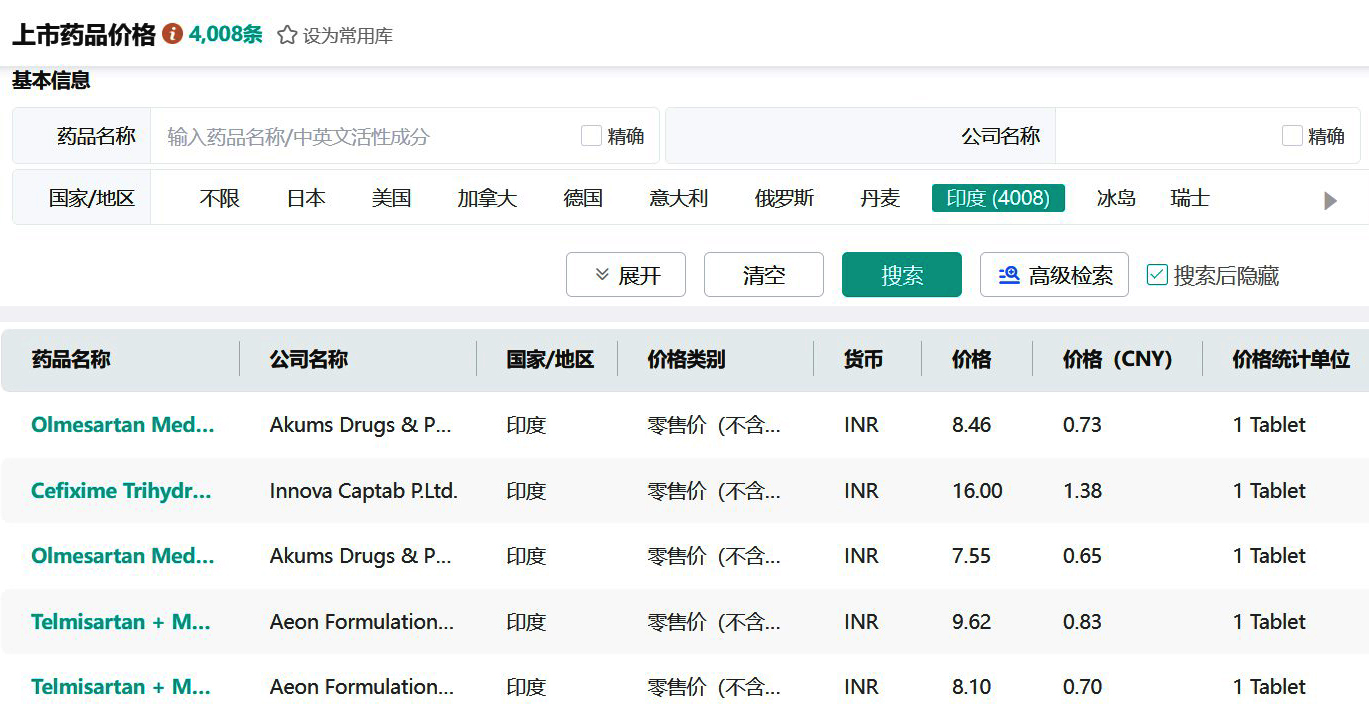The height and width of the screenshot is (720, 1369).
Task: Click the star icon to set favorite database
Action: point(287,35)
